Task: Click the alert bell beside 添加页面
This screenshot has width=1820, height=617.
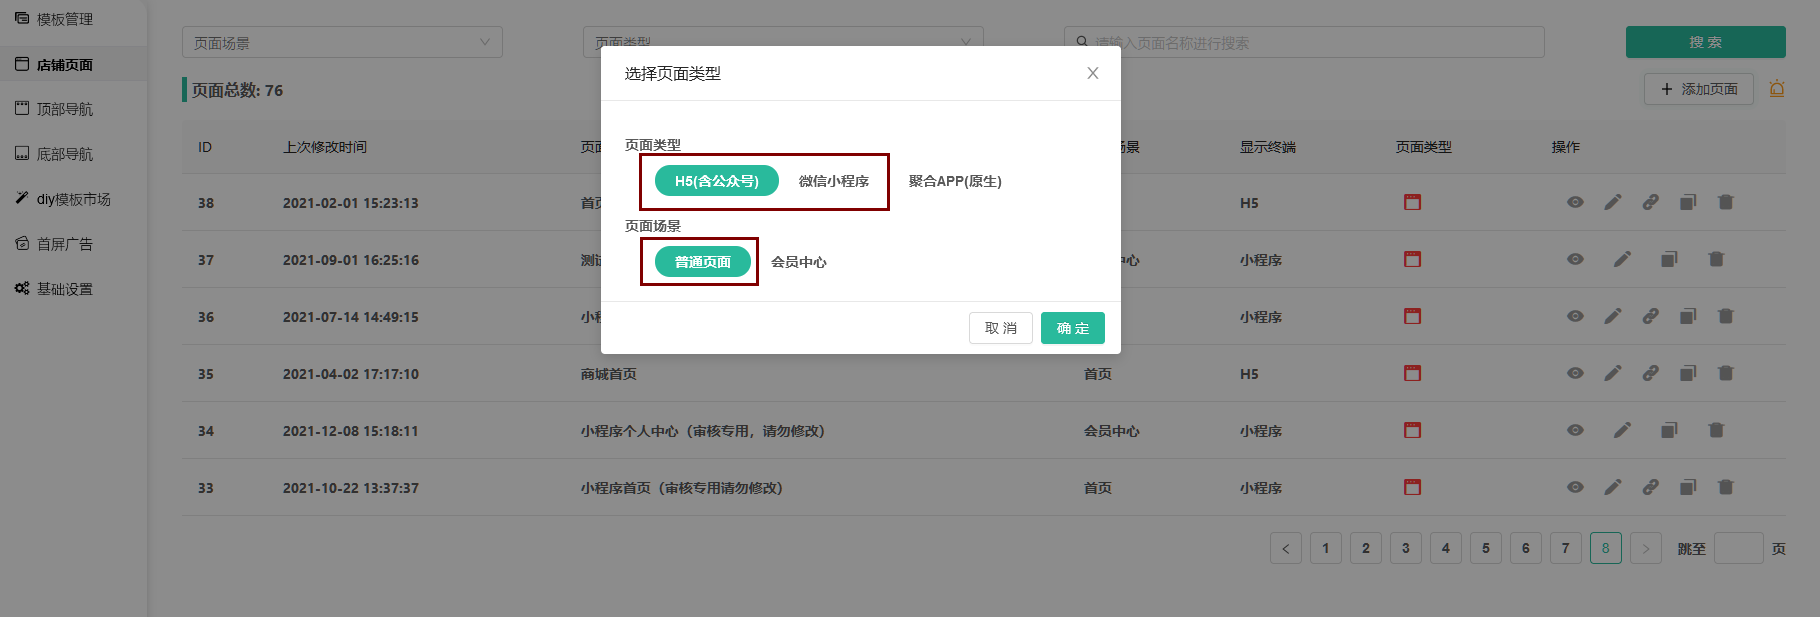Action: point(1777,89)
